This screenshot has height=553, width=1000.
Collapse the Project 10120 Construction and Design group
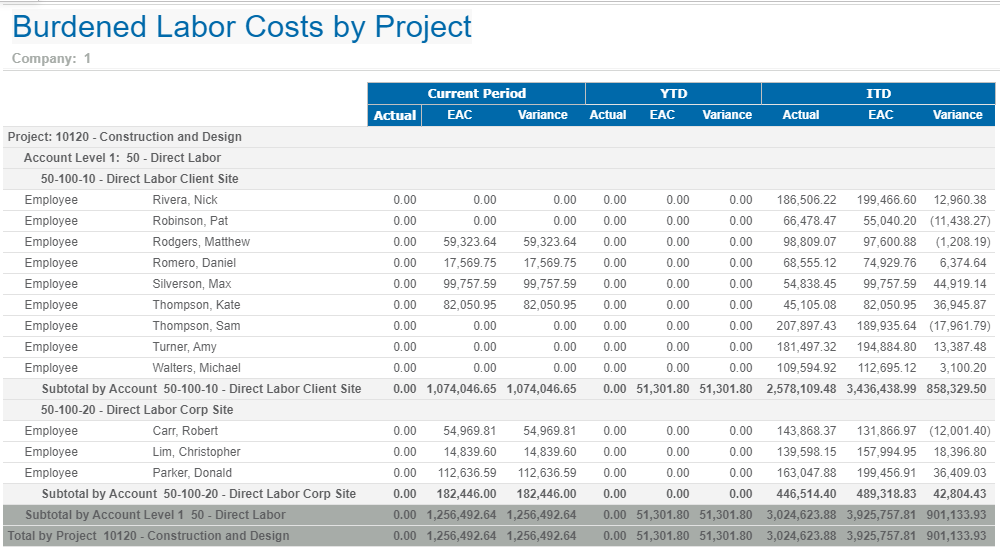tap(124, 137)
